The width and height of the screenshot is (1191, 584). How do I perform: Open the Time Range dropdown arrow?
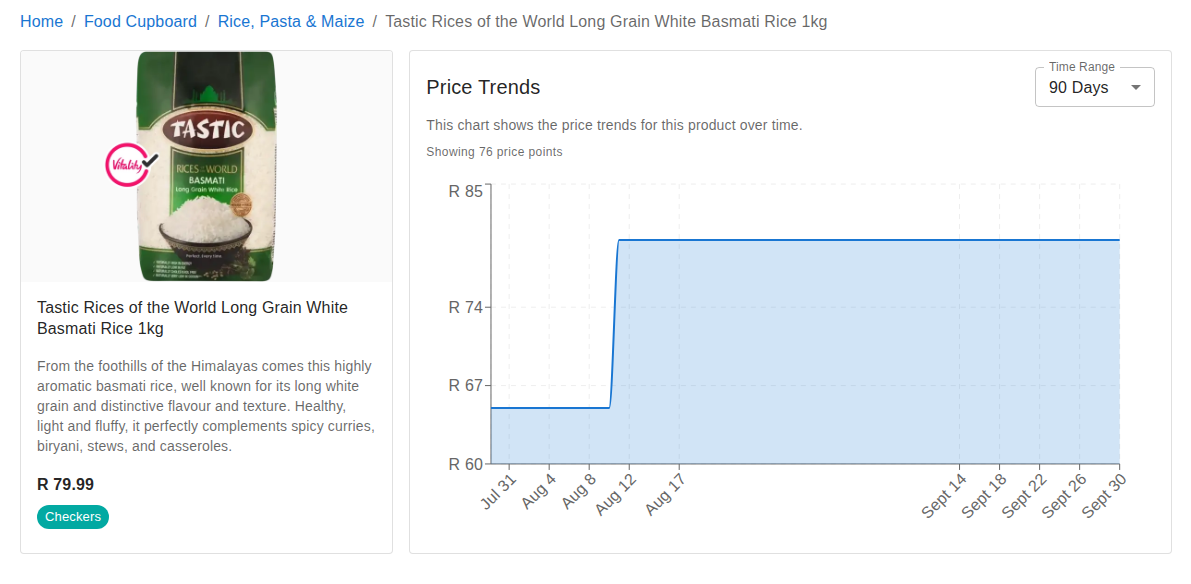(x=1135, y=88)
